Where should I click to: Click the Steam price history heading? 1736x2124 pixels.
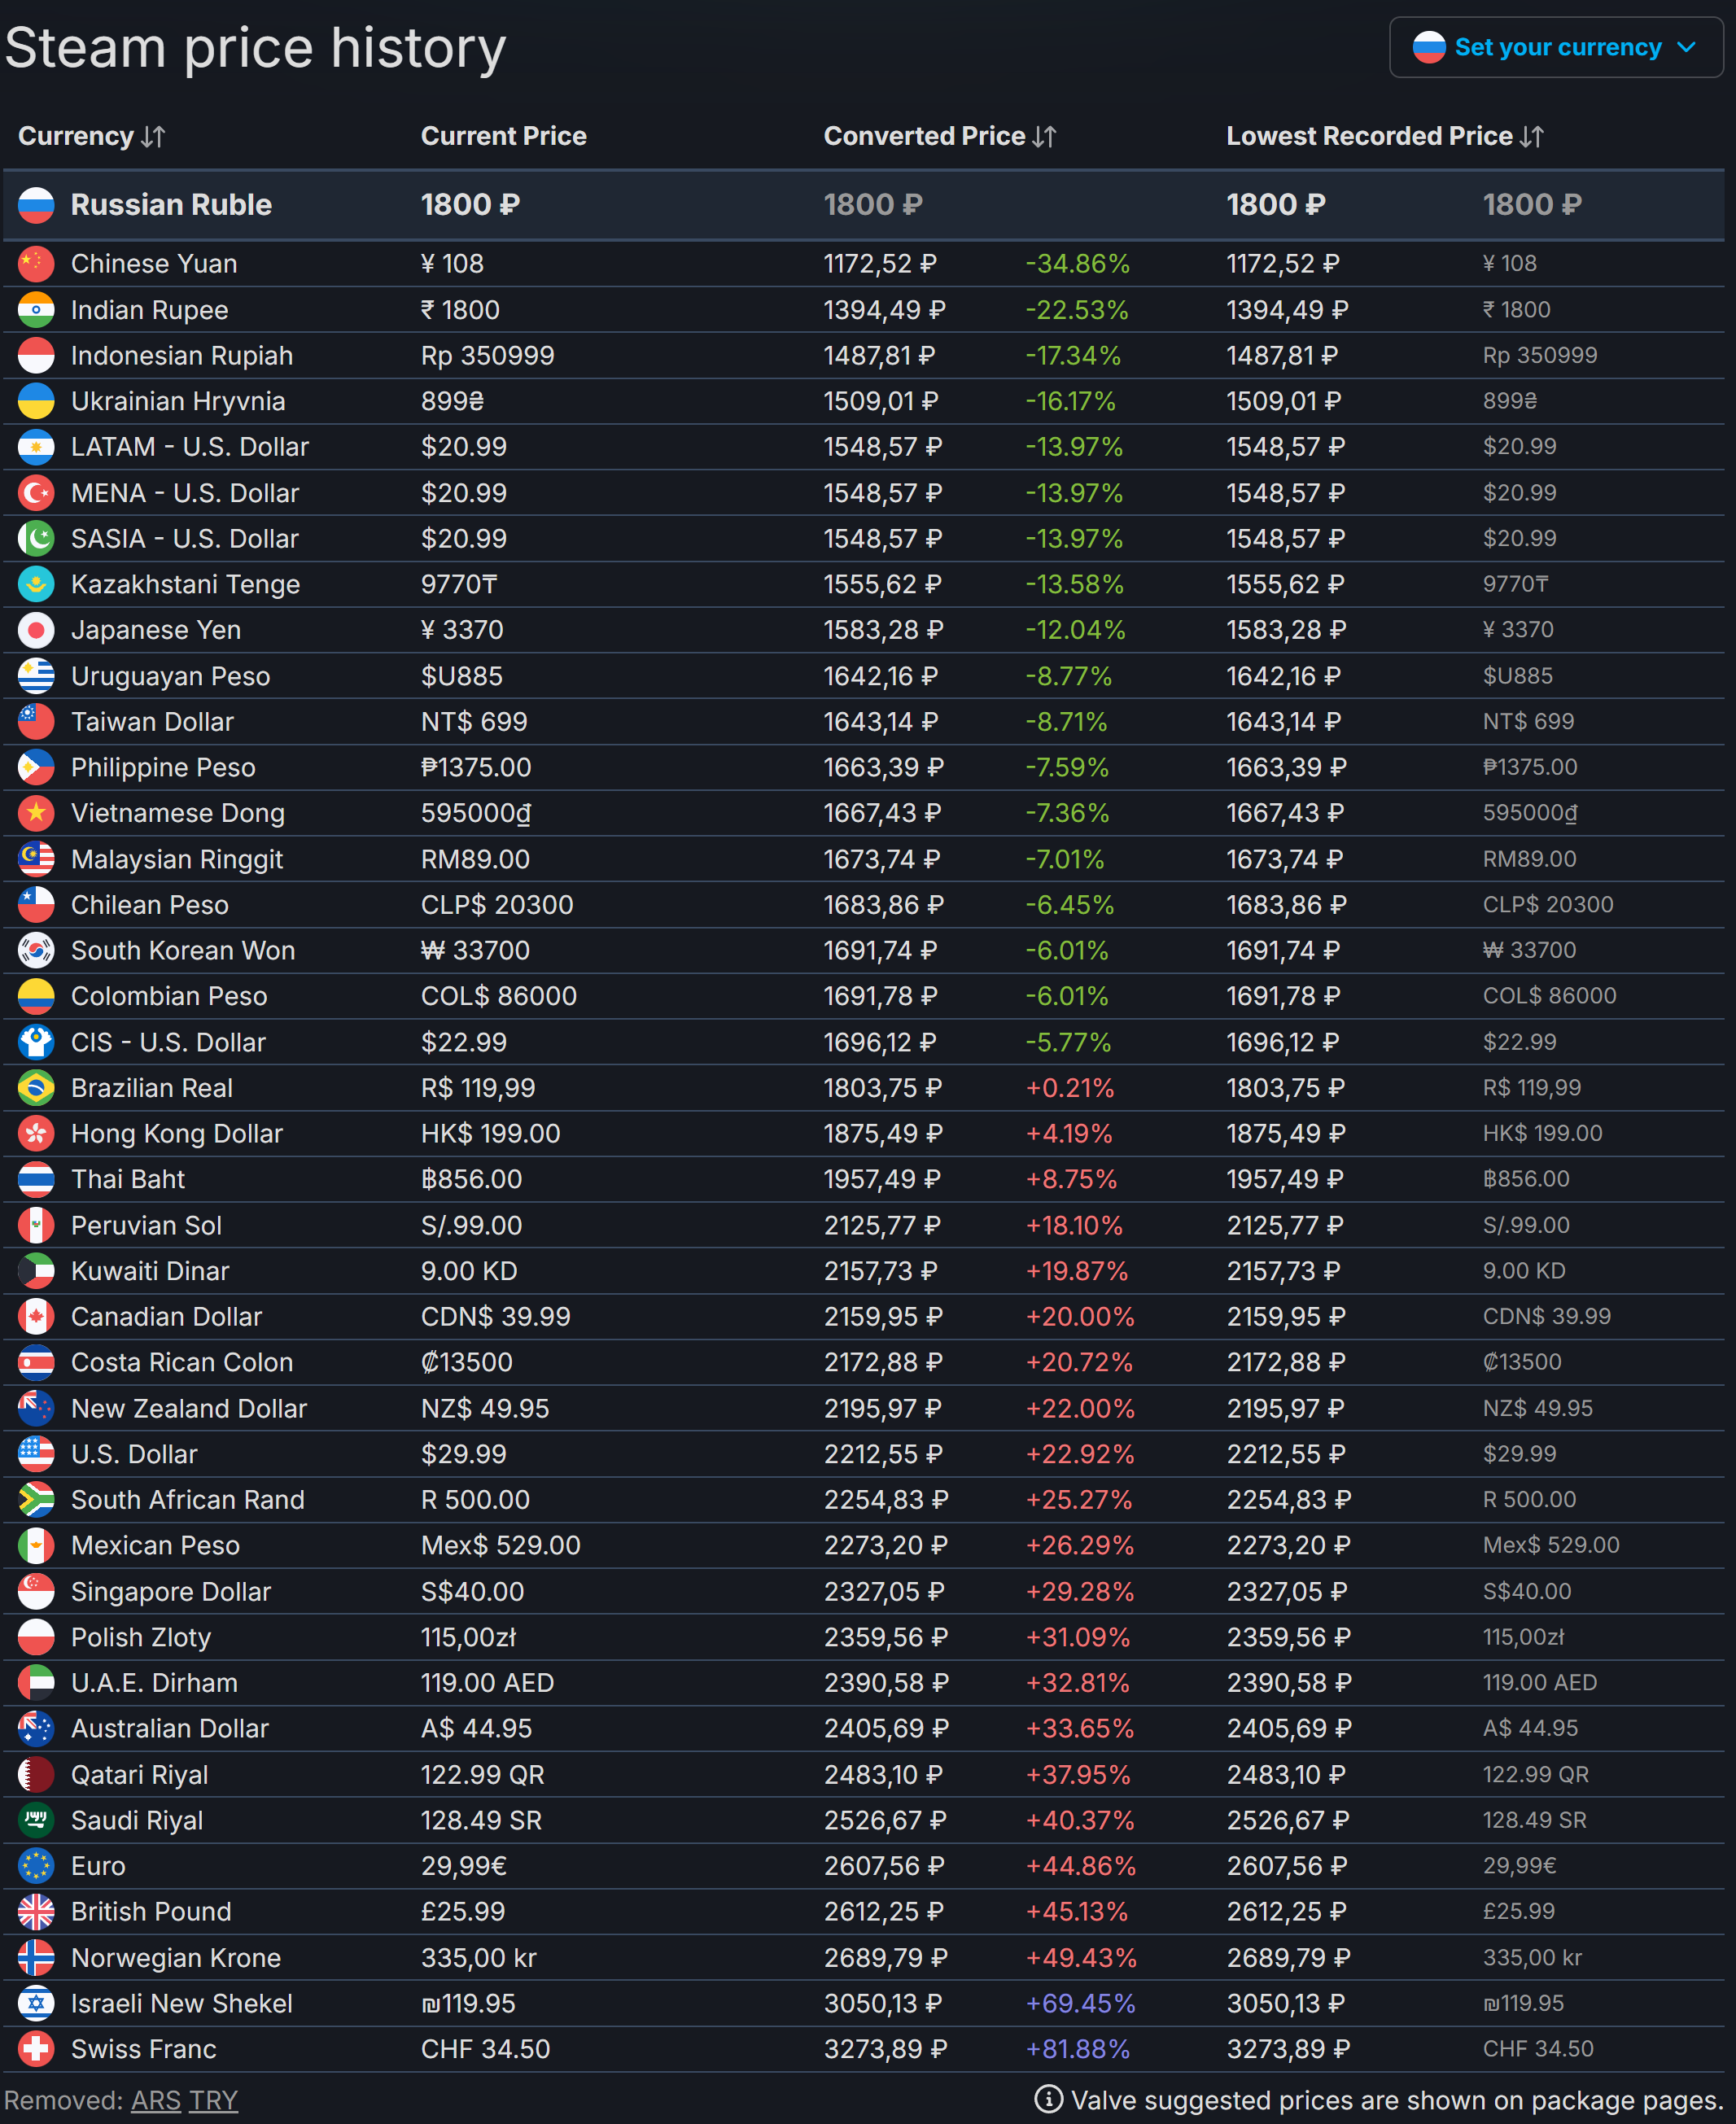(255, 48)
